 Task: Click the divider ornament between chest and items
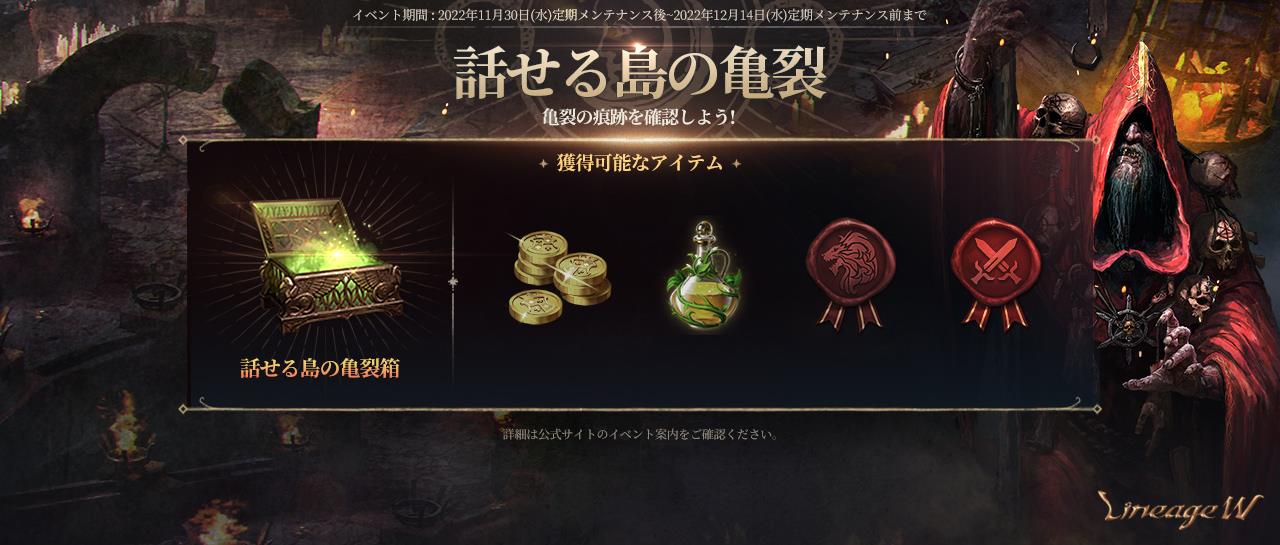(x=453, y=282)
